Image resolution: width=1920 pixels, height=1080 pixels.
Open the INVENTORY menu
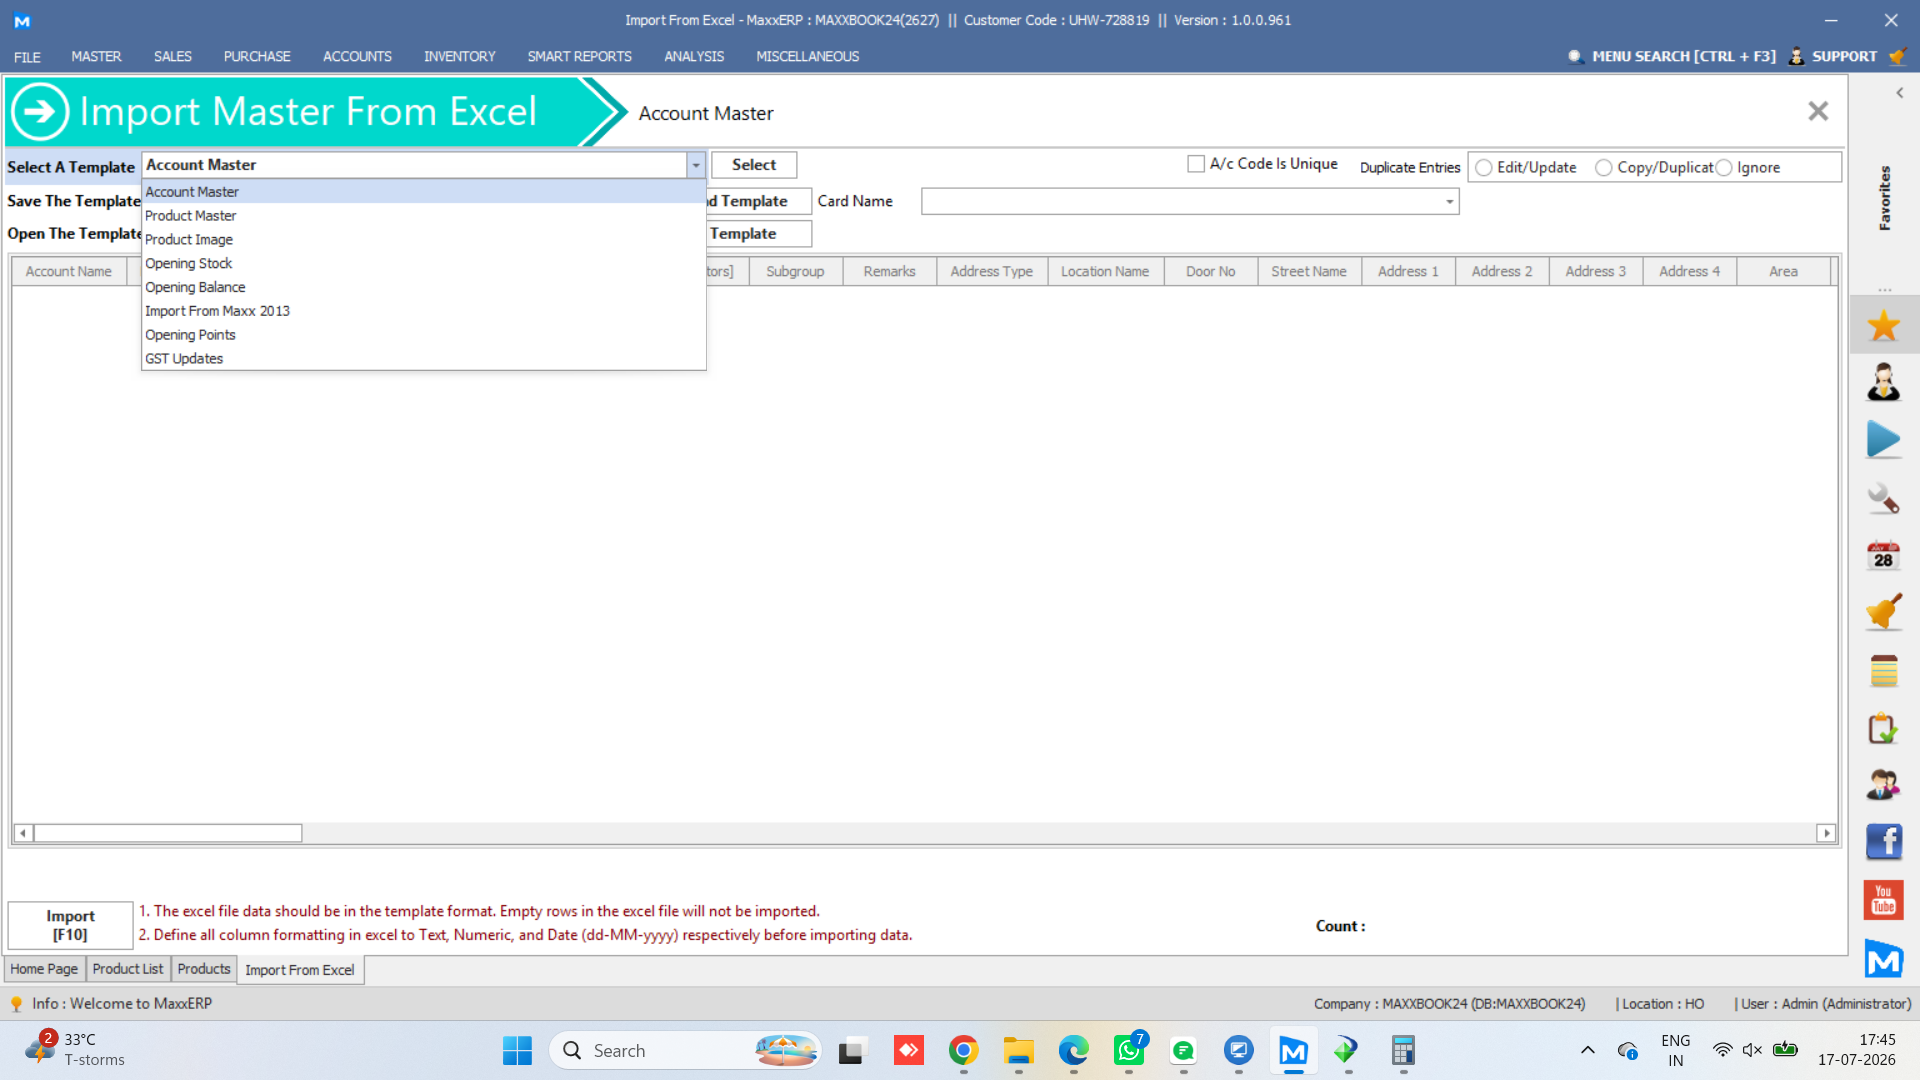[459, 56]
